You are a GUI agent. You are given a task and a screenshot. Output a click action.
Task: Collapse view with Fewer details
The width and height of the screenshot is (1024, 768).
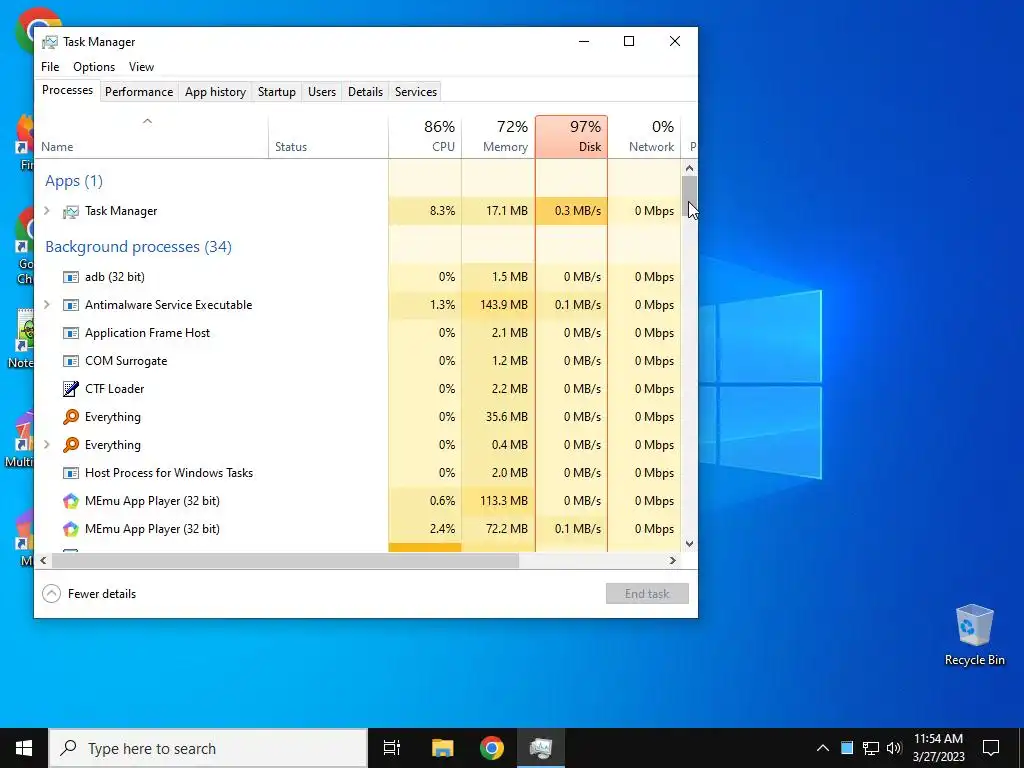pyautogui.click(x=89, y=594)
